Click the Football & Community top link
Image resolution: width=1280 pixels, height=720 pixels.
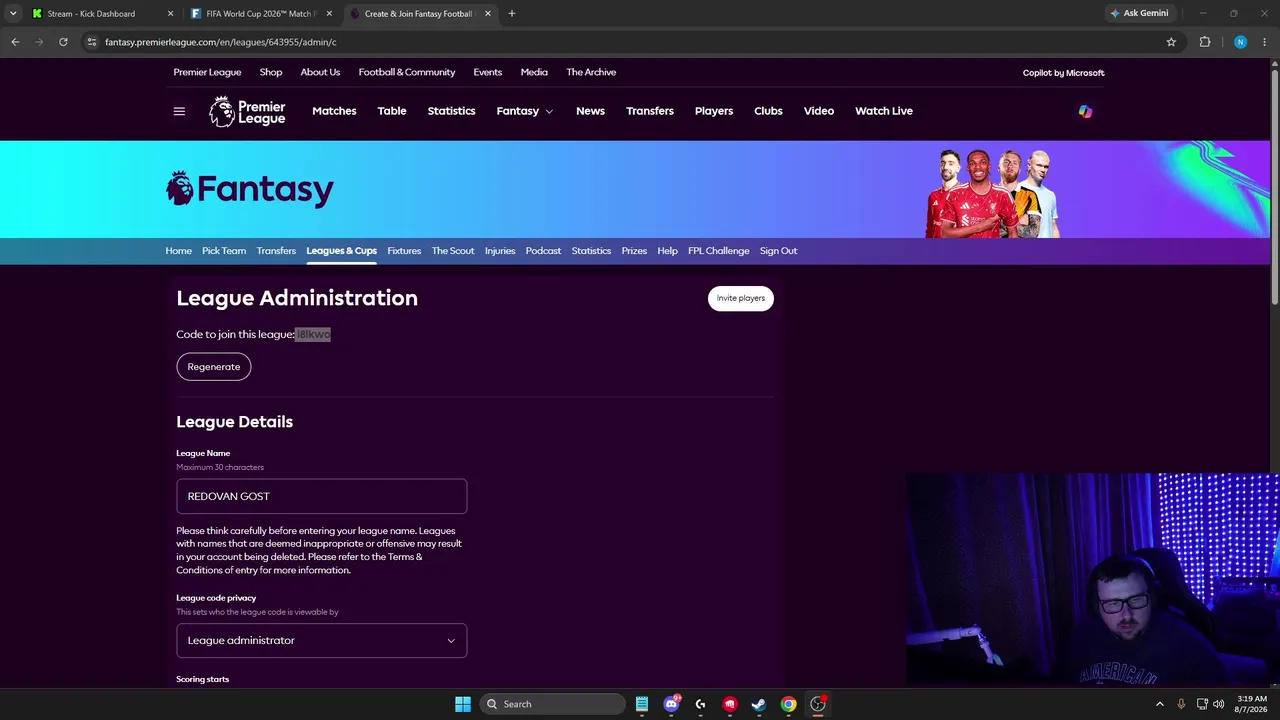pyautogui.click(x=407, y=72)
